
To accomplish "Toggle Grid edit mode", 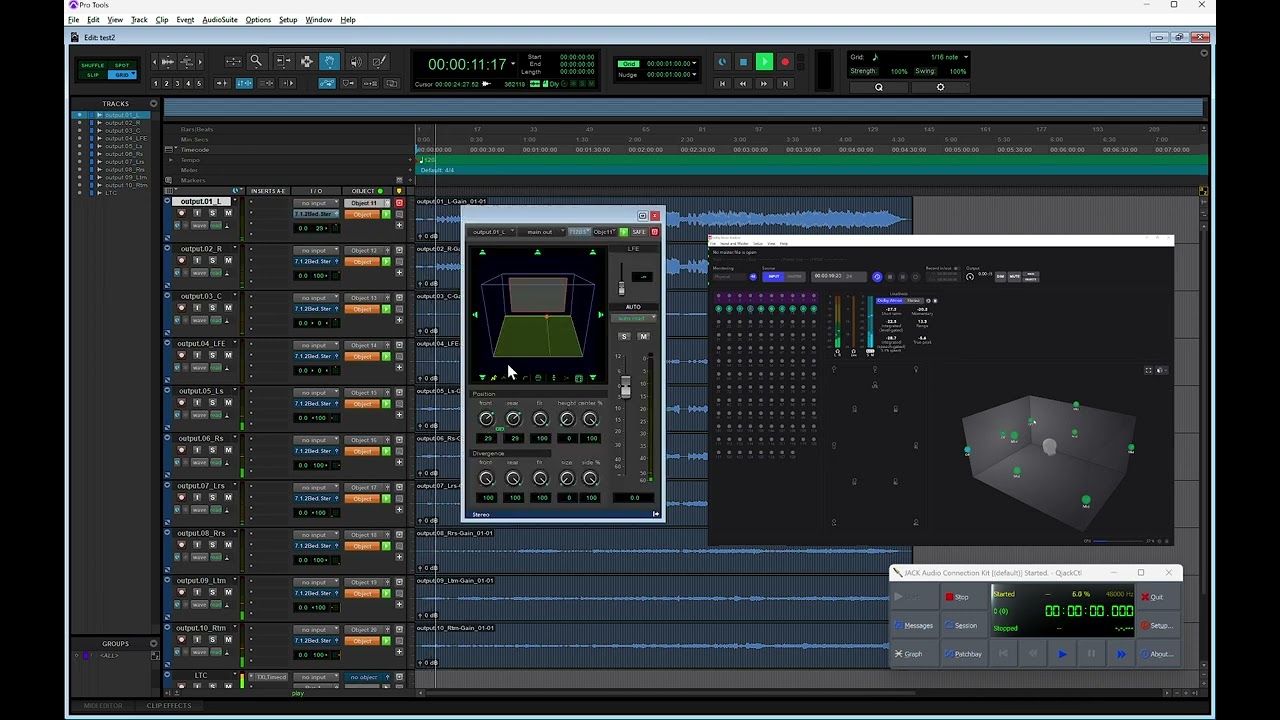I will pyautogui.click(x=122, y=75).
